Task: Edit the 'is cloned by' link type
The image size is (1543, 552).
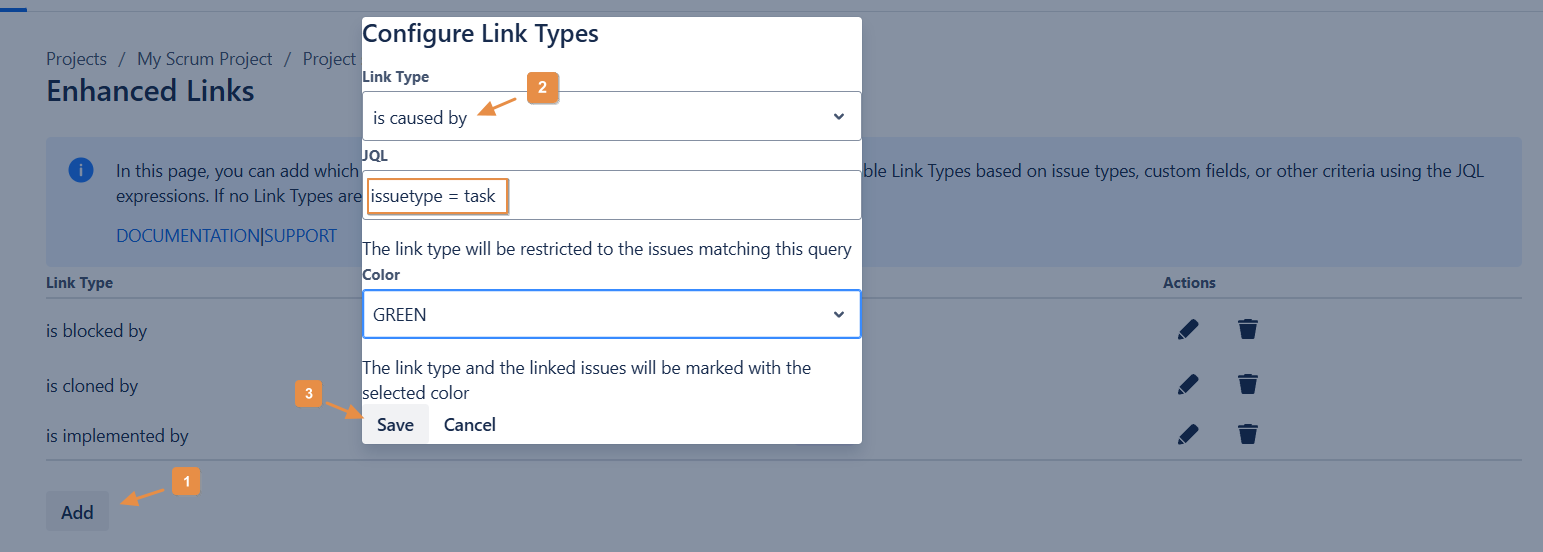Action: [x=1187, y=384]
